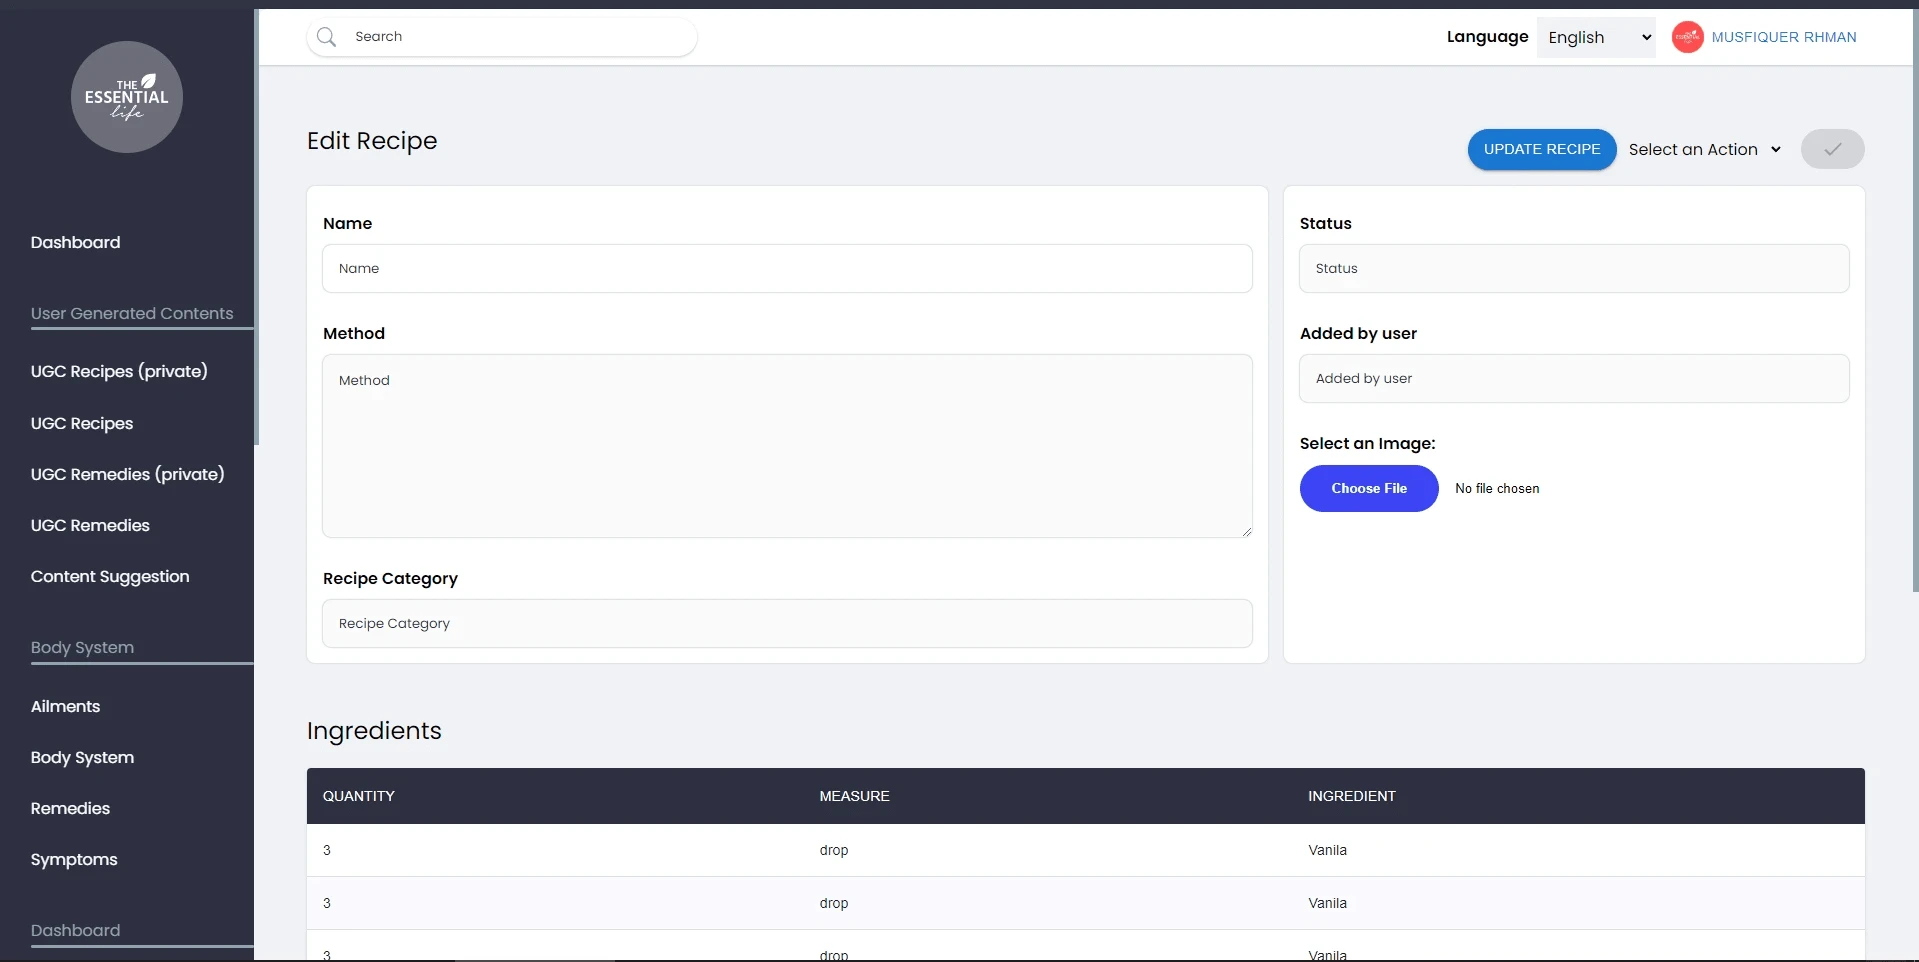
Task: Click the MEASURE column header
Action: point(854,796)
